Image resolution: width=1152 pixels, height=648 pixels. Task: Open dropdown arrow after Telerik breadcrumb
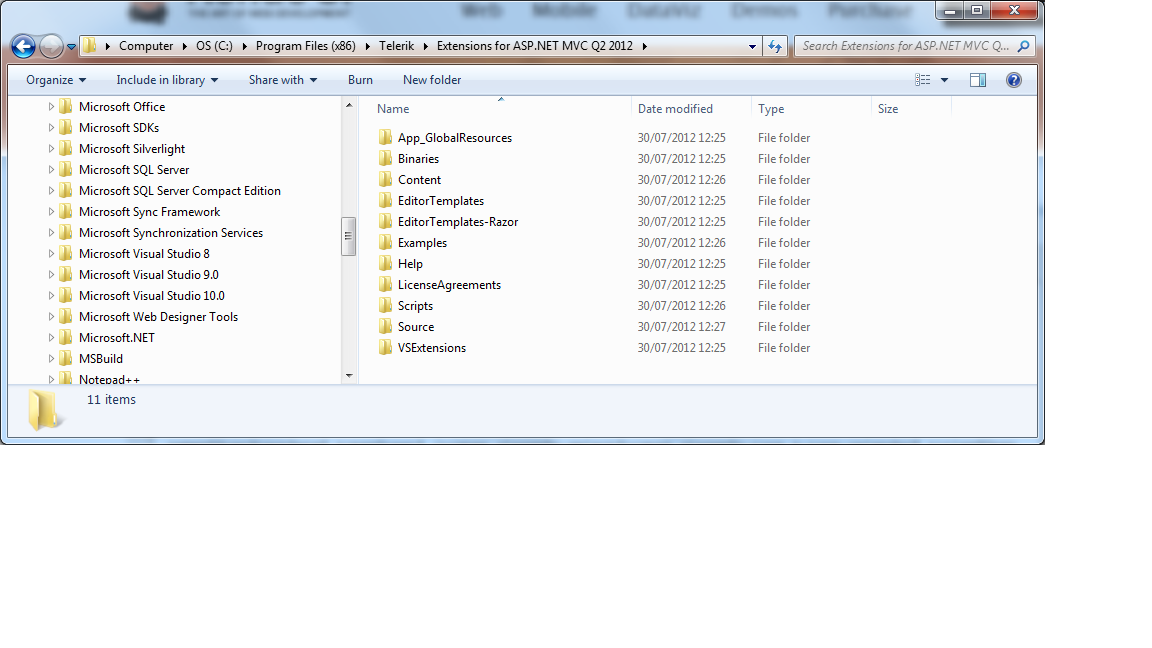point(425,46)
